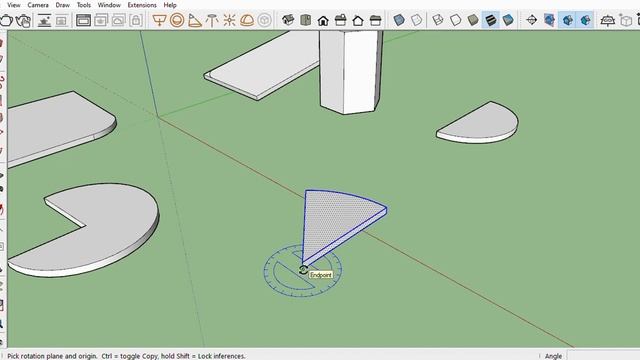Click the 'Pick rotation plane and origin' status text
Image resolution: width=640 pixels, height=360 pixels.
pyautogui.click(x=52, y=356)
